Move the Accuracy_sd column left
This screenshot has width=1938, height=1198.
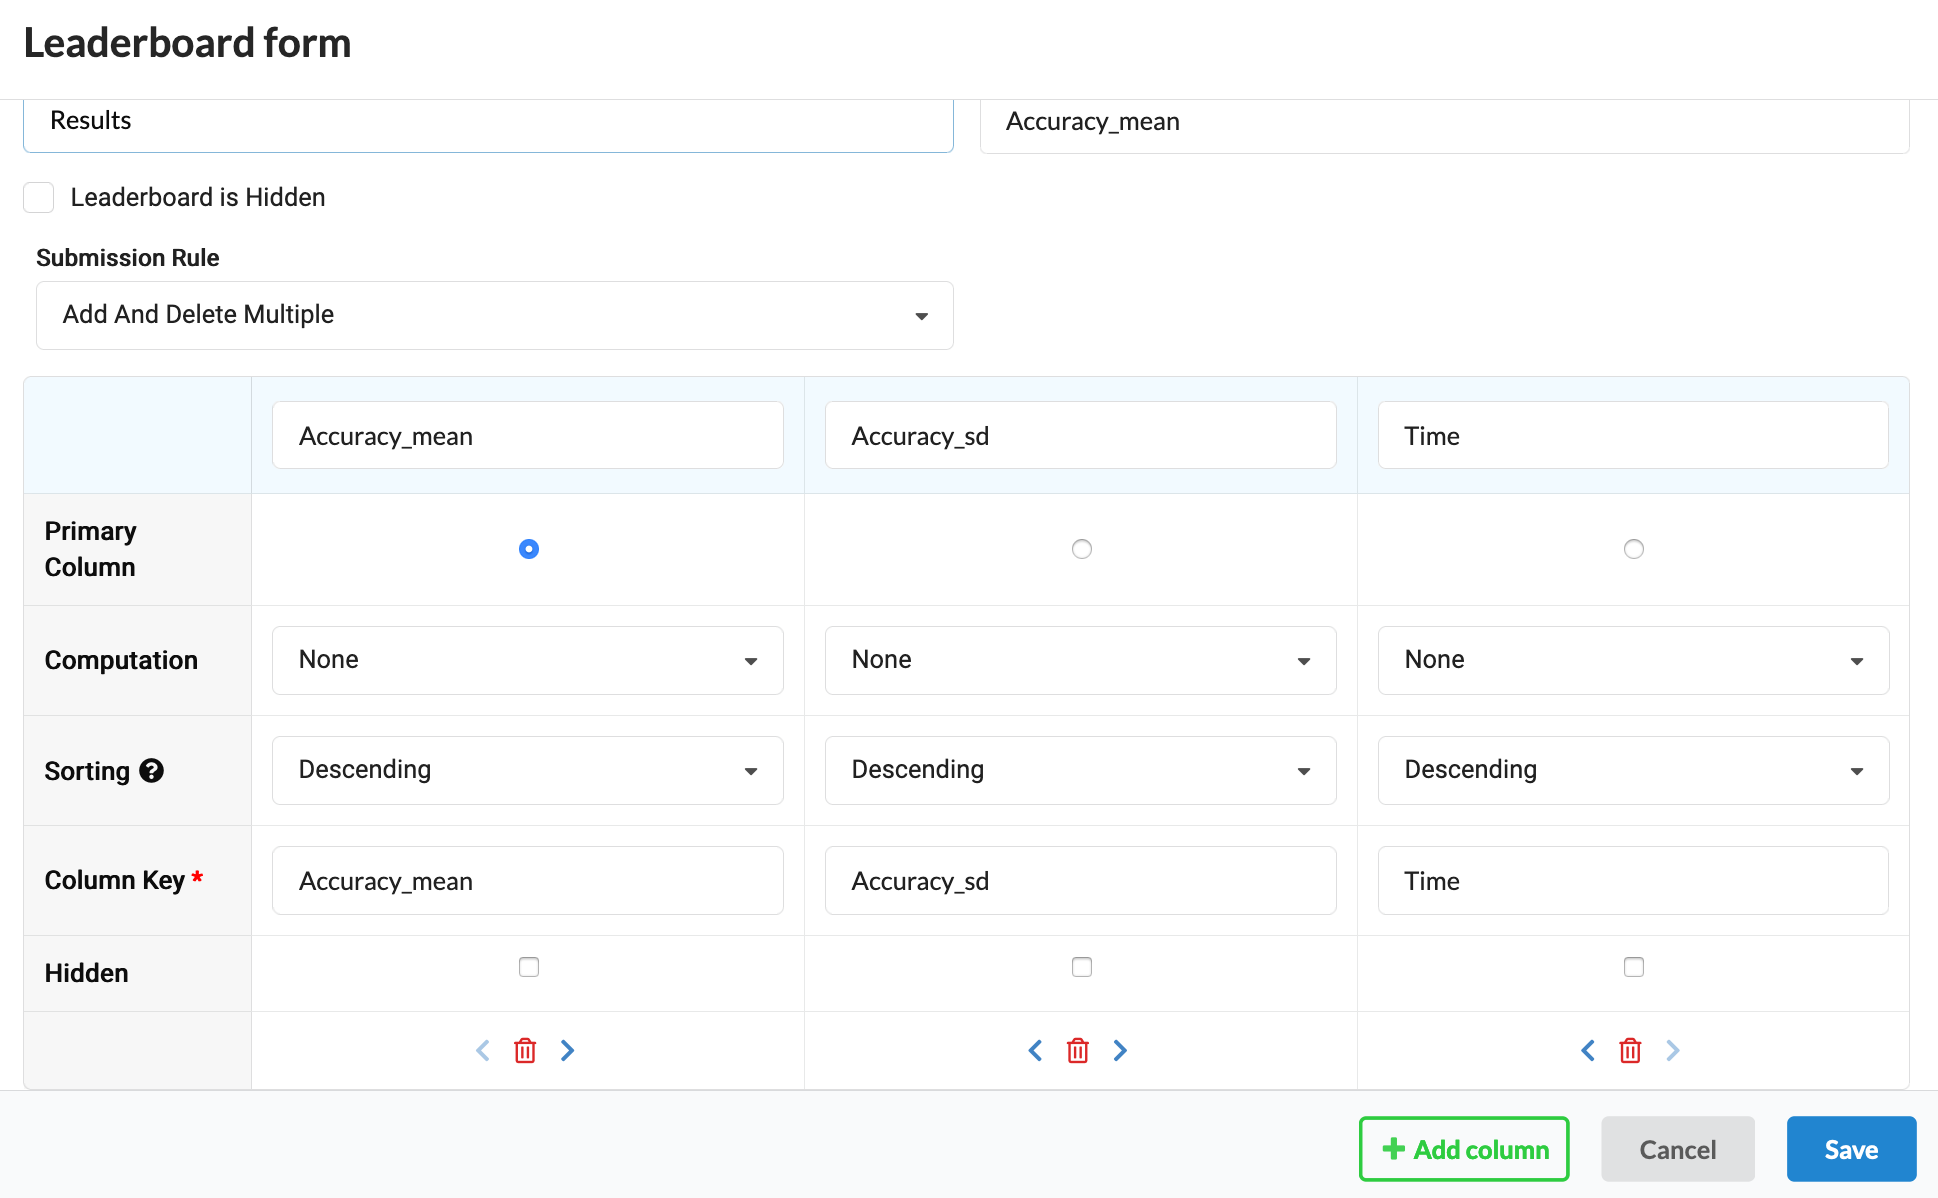pyautogui.click(x=1035, y=1050)
